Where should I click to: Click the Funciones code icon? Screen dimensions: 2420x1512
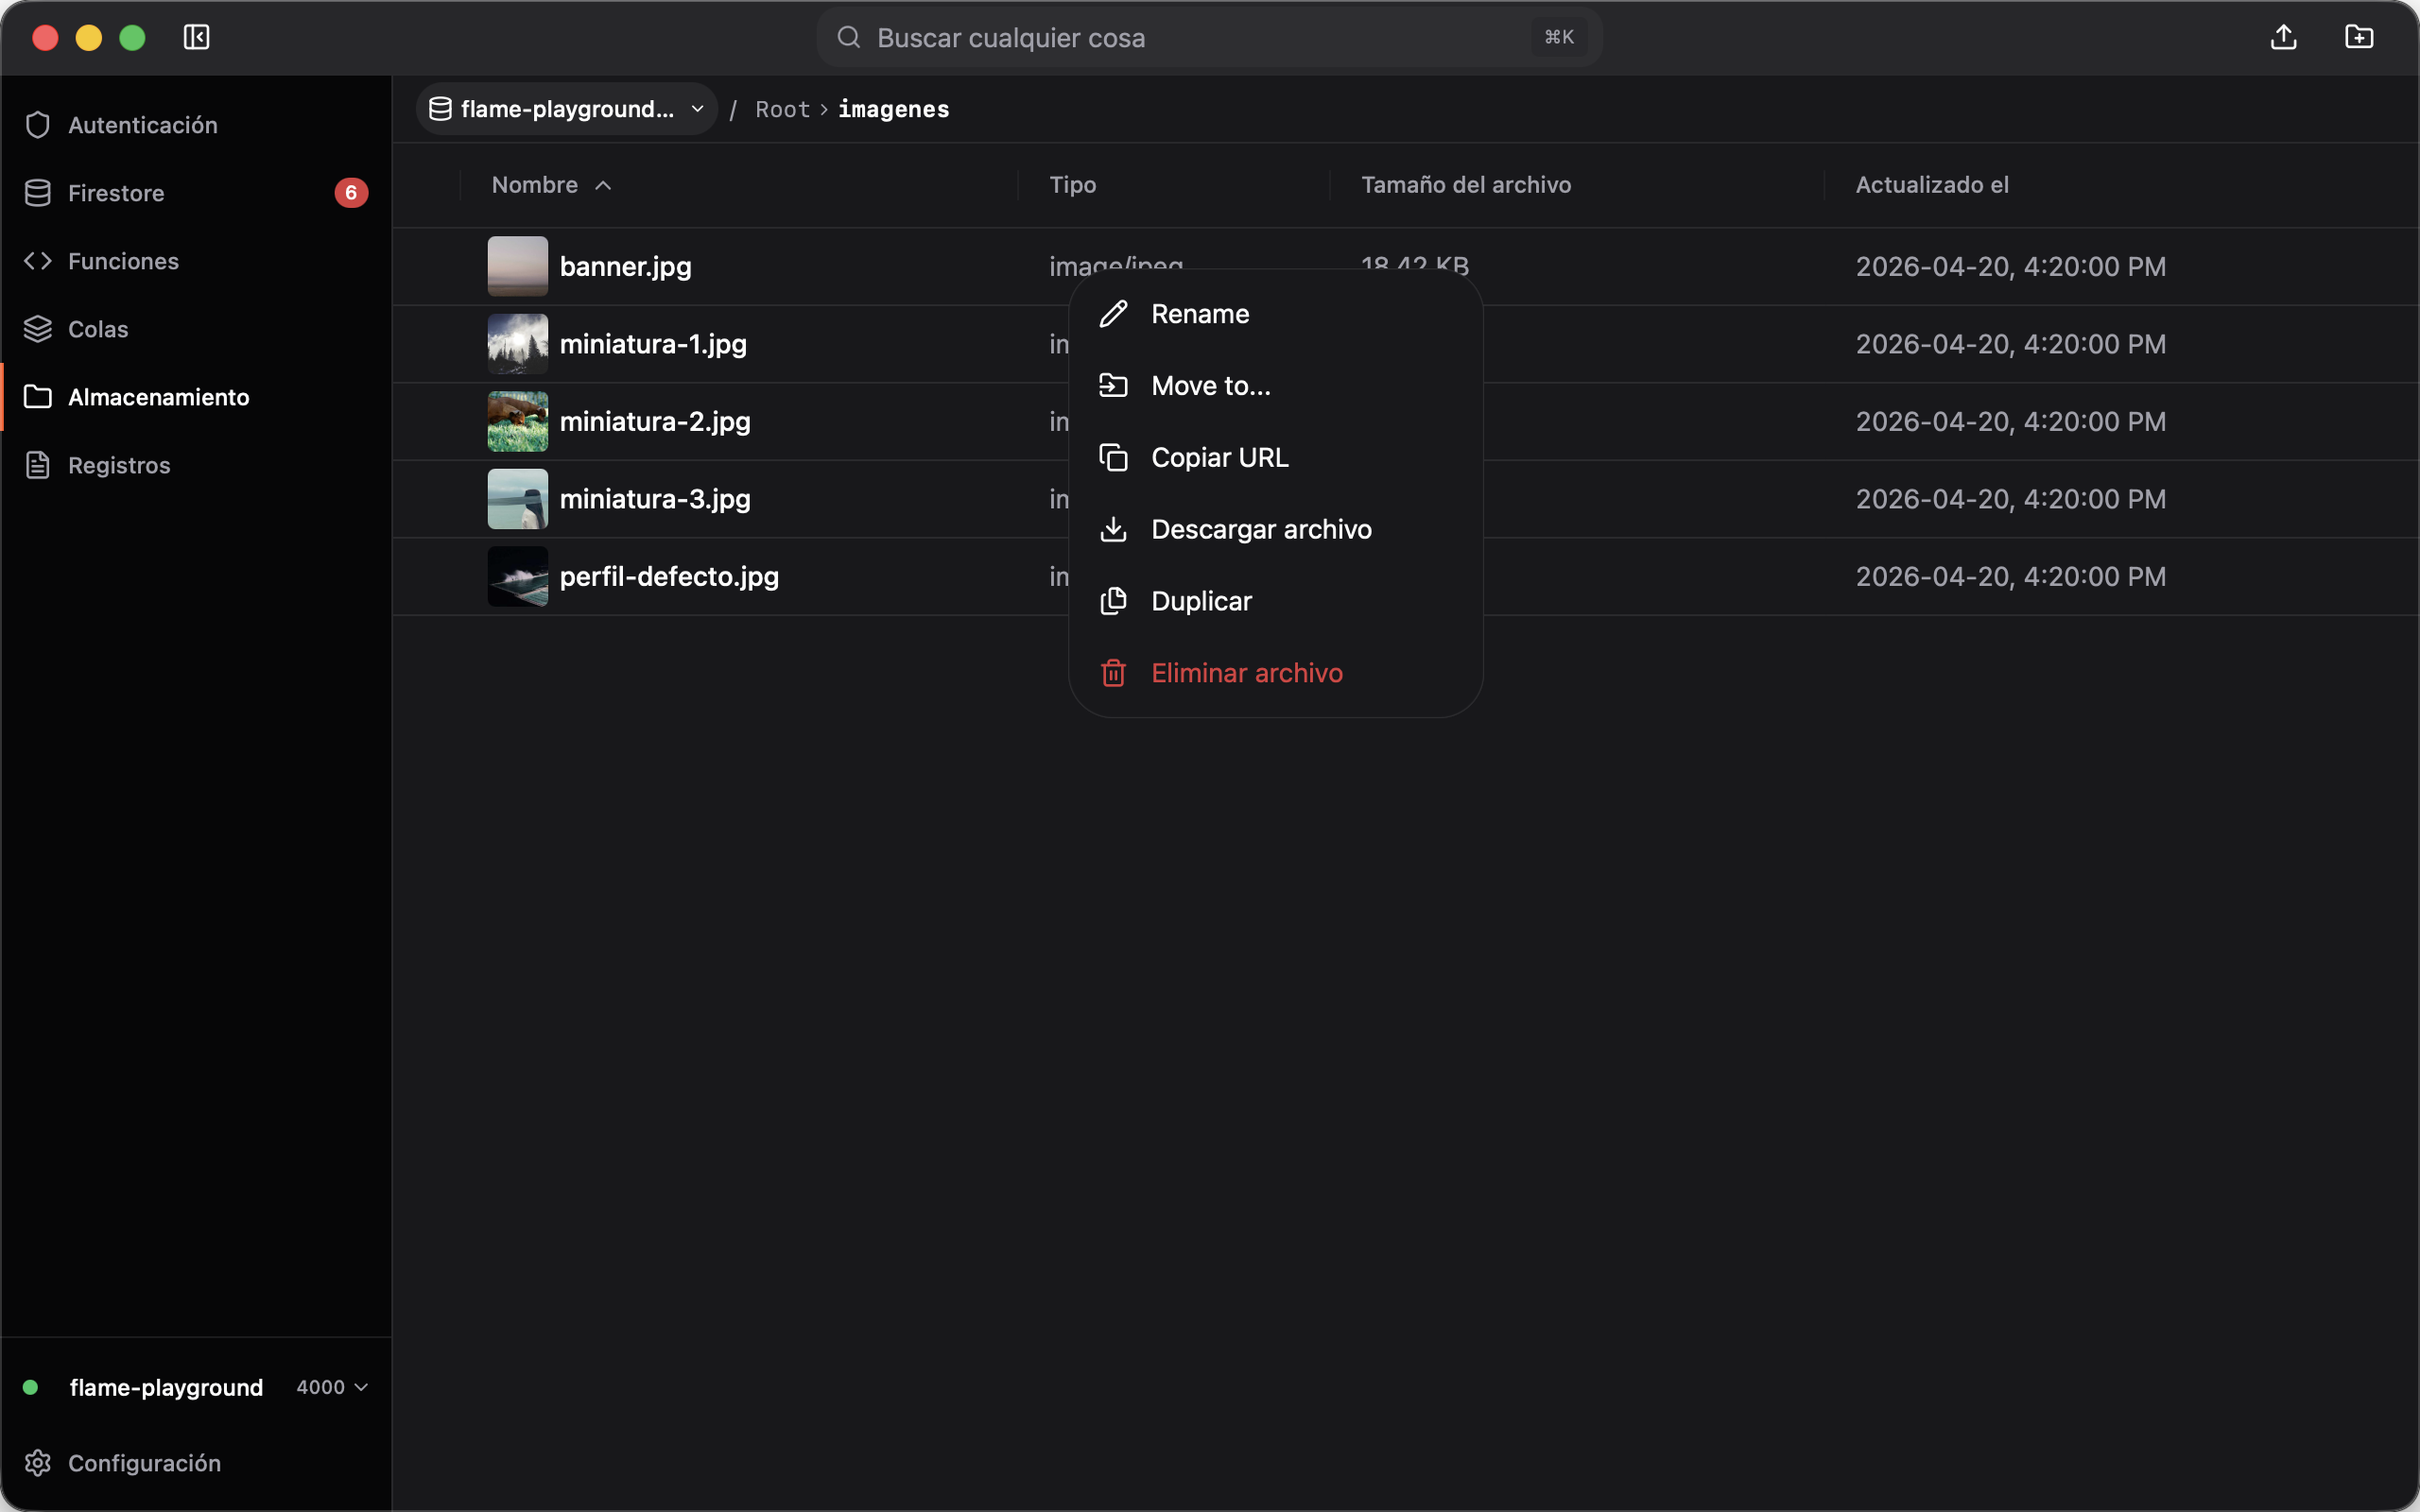(x=38, y=261)
